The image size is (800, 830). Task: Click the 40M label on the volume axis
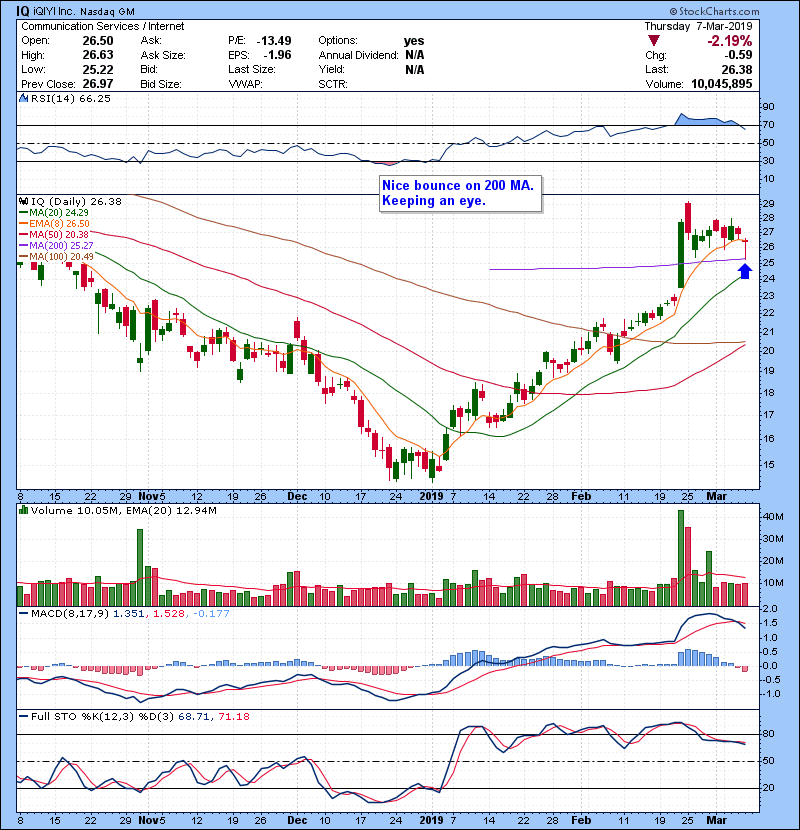click(772, 517)
